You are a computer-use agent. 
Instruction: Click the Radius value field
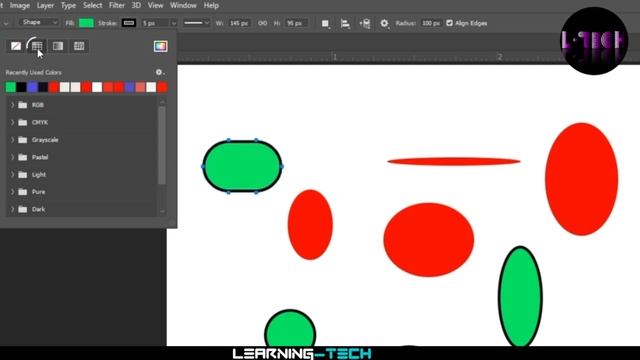(431, 23)
